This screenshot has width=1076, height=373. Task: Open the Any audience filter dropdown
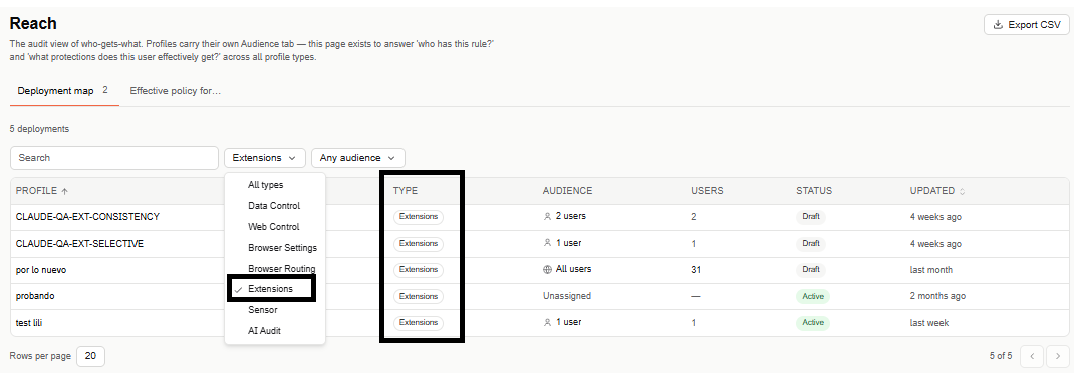click(x=358, y=158)
